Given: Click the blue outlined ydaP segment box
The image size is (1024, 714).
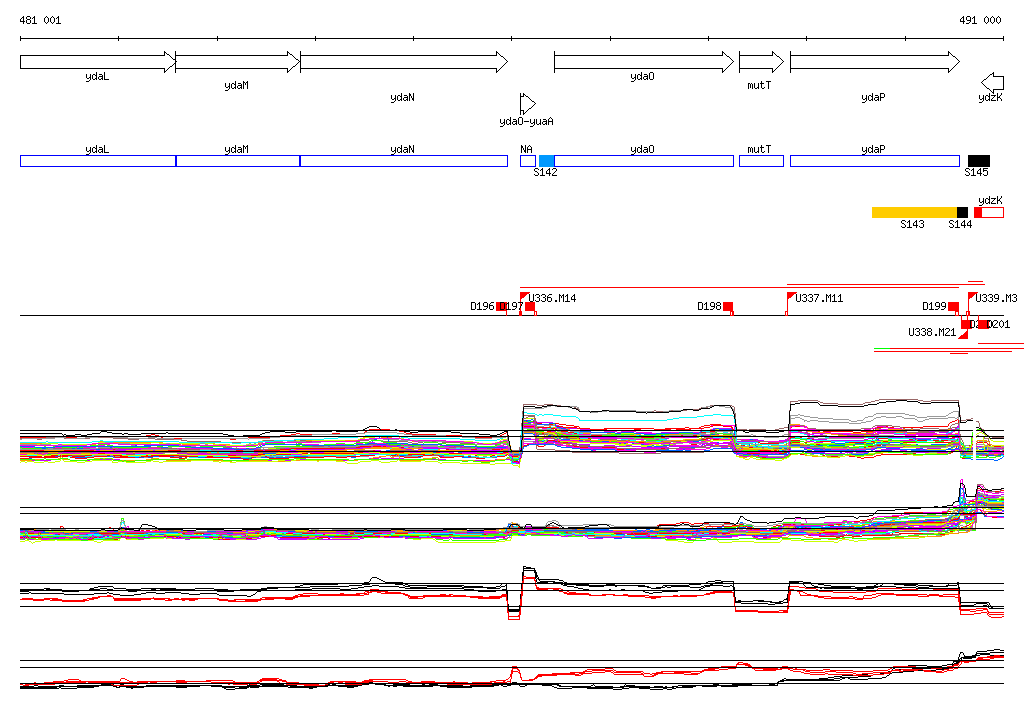Looking at the screenshot, I should click(x=875, y=161).
